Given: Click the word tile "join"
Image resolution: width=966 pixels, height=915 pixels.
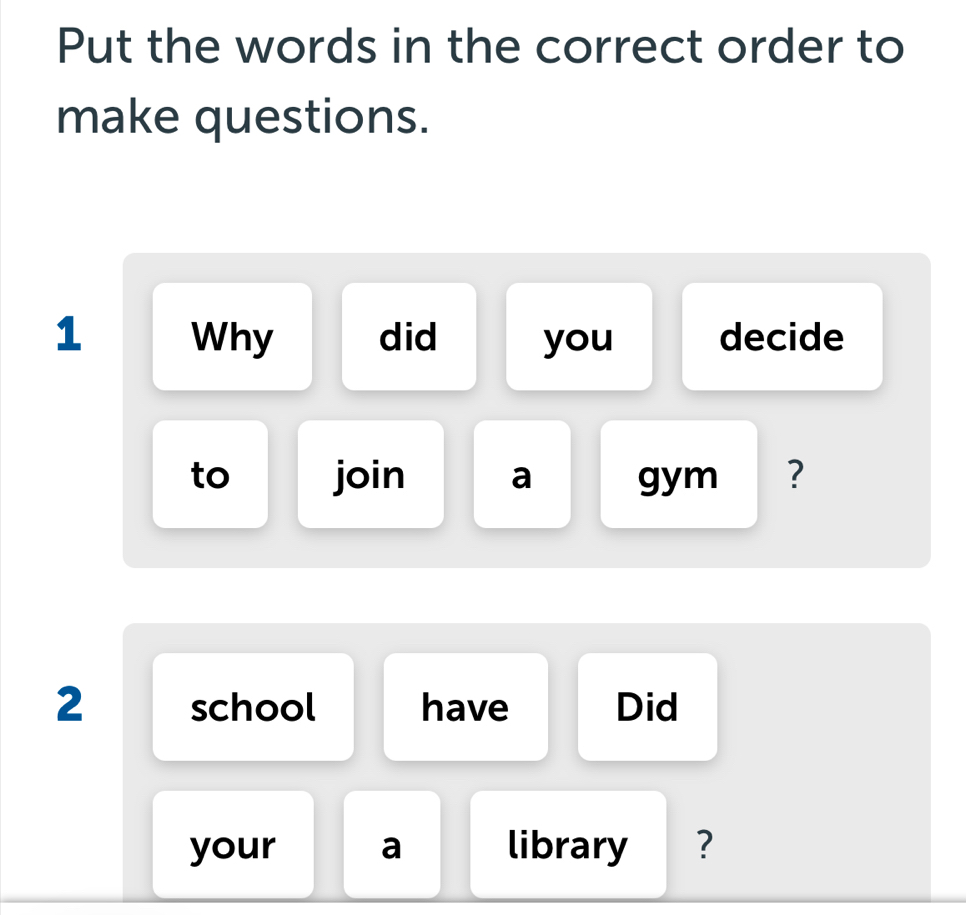Looking at the screenshot, I should [x=370, y=475].
